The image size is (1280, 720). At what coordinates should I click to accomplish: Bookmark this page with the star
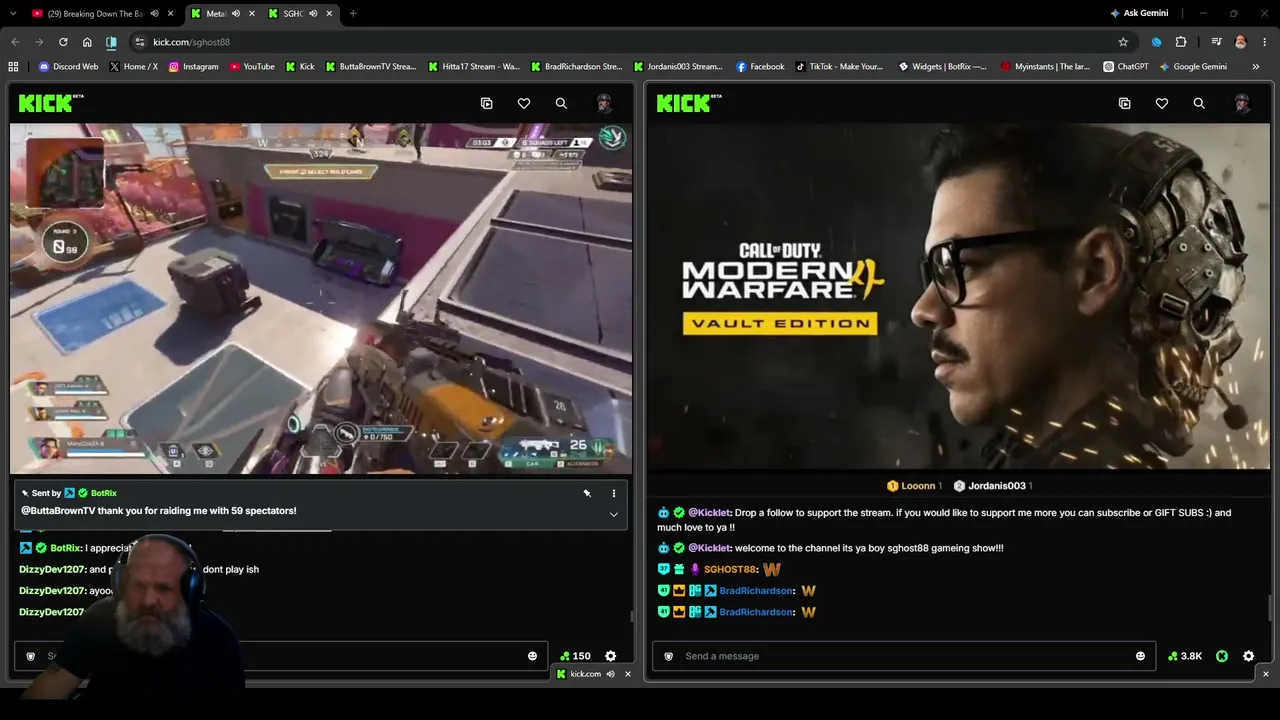1123,42
